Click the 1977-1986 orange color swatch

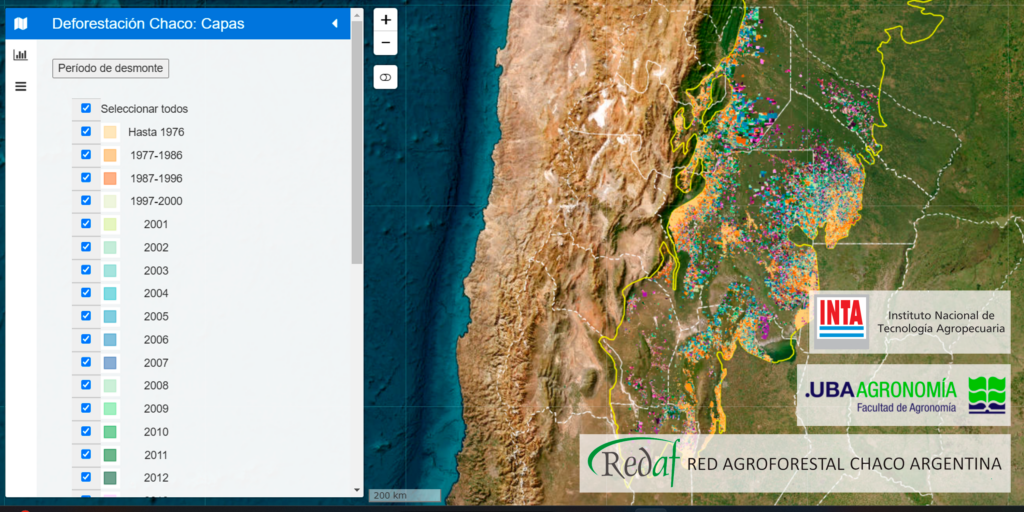click(110, 155)
